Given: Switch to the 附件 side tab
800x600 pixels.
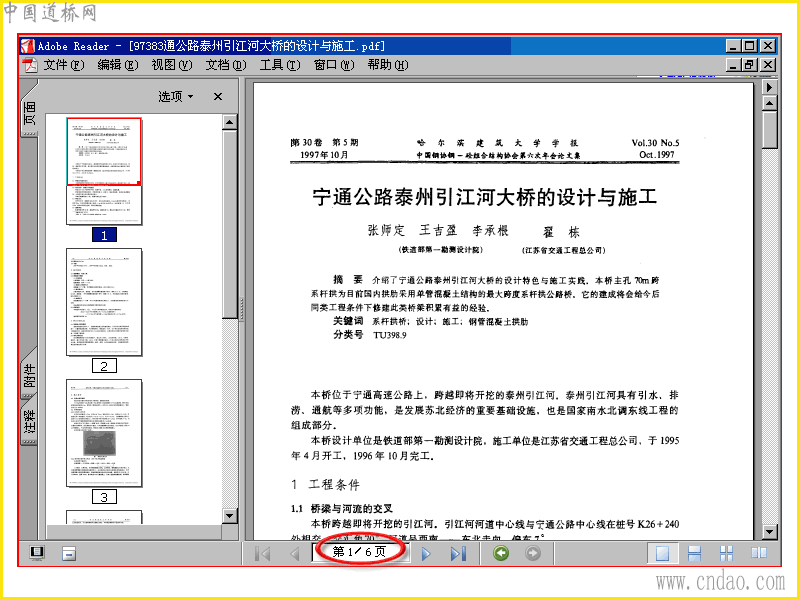Looking at the screenshot, I should (x=30, y=374).
